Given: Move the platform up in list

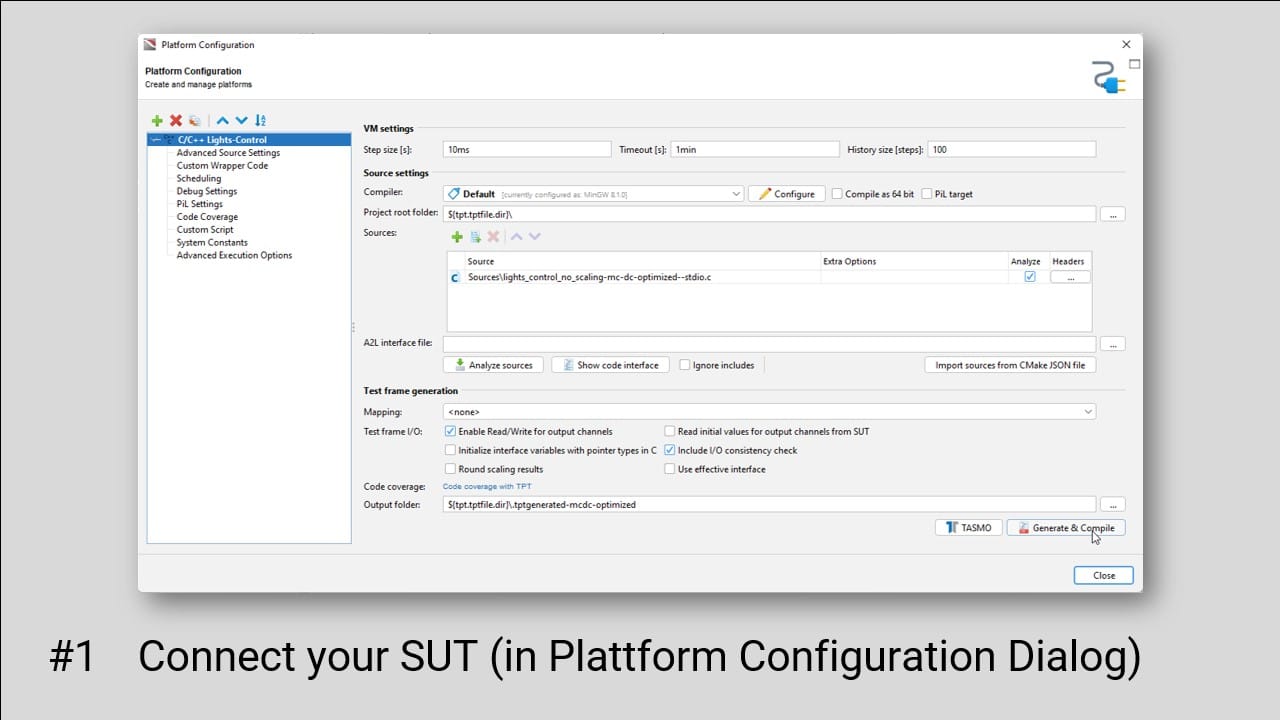Looking at the screenshot, I should tap(223, 120).
